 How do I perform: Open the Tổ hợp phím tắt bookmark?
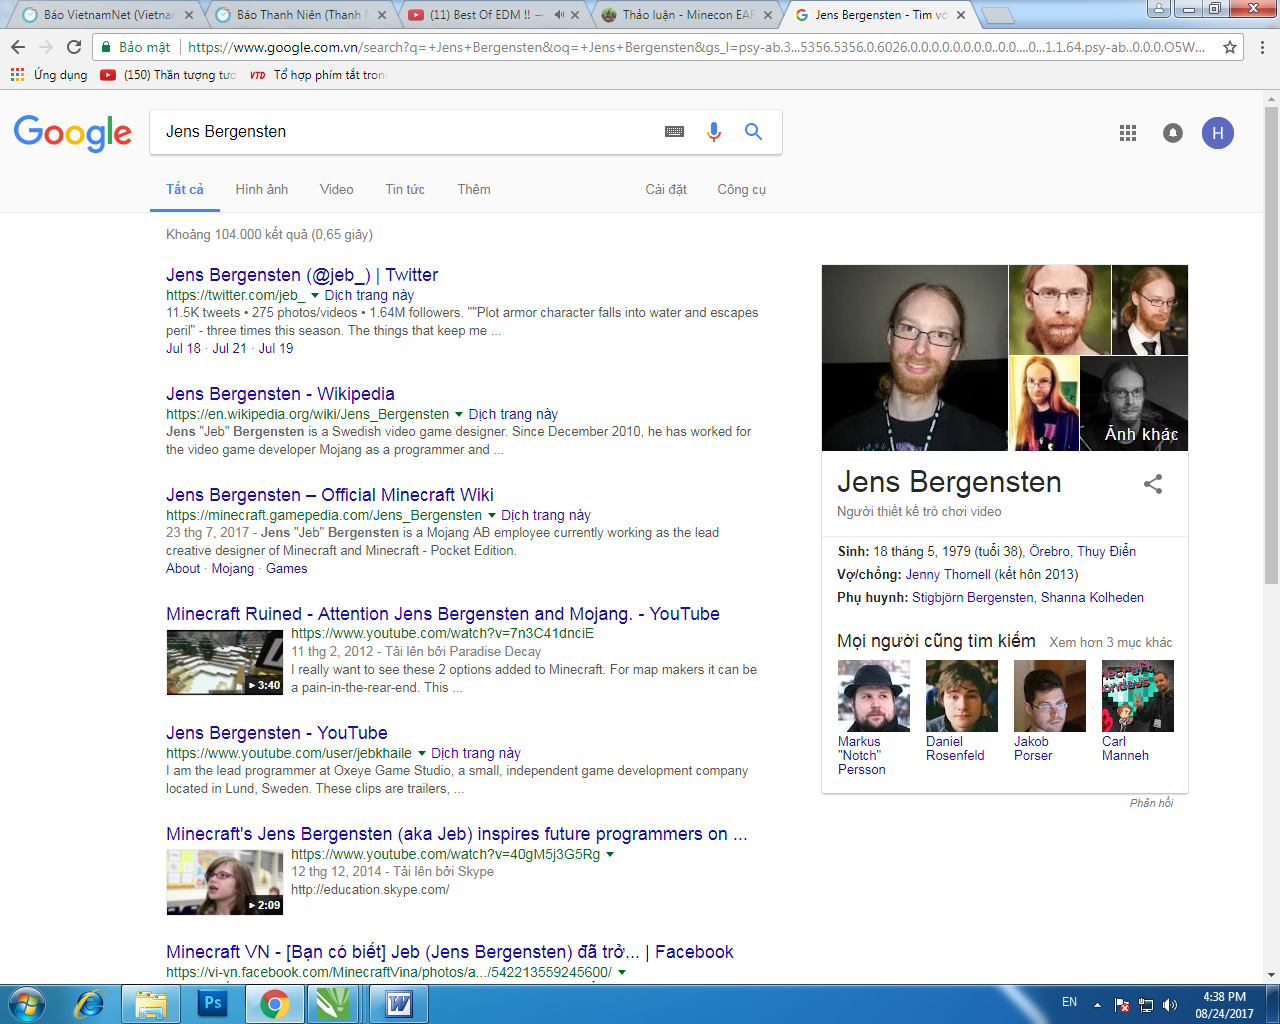tap(317, 75)
